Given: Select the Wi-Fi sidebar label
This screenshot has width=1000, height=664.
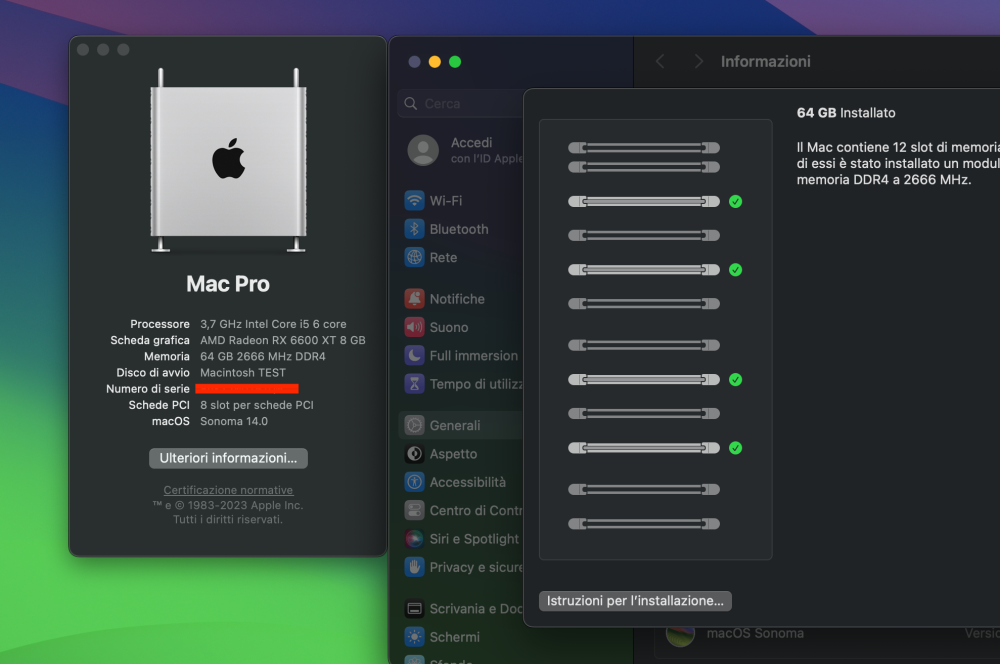Looking at the screenshot, I should click(446, 201).
